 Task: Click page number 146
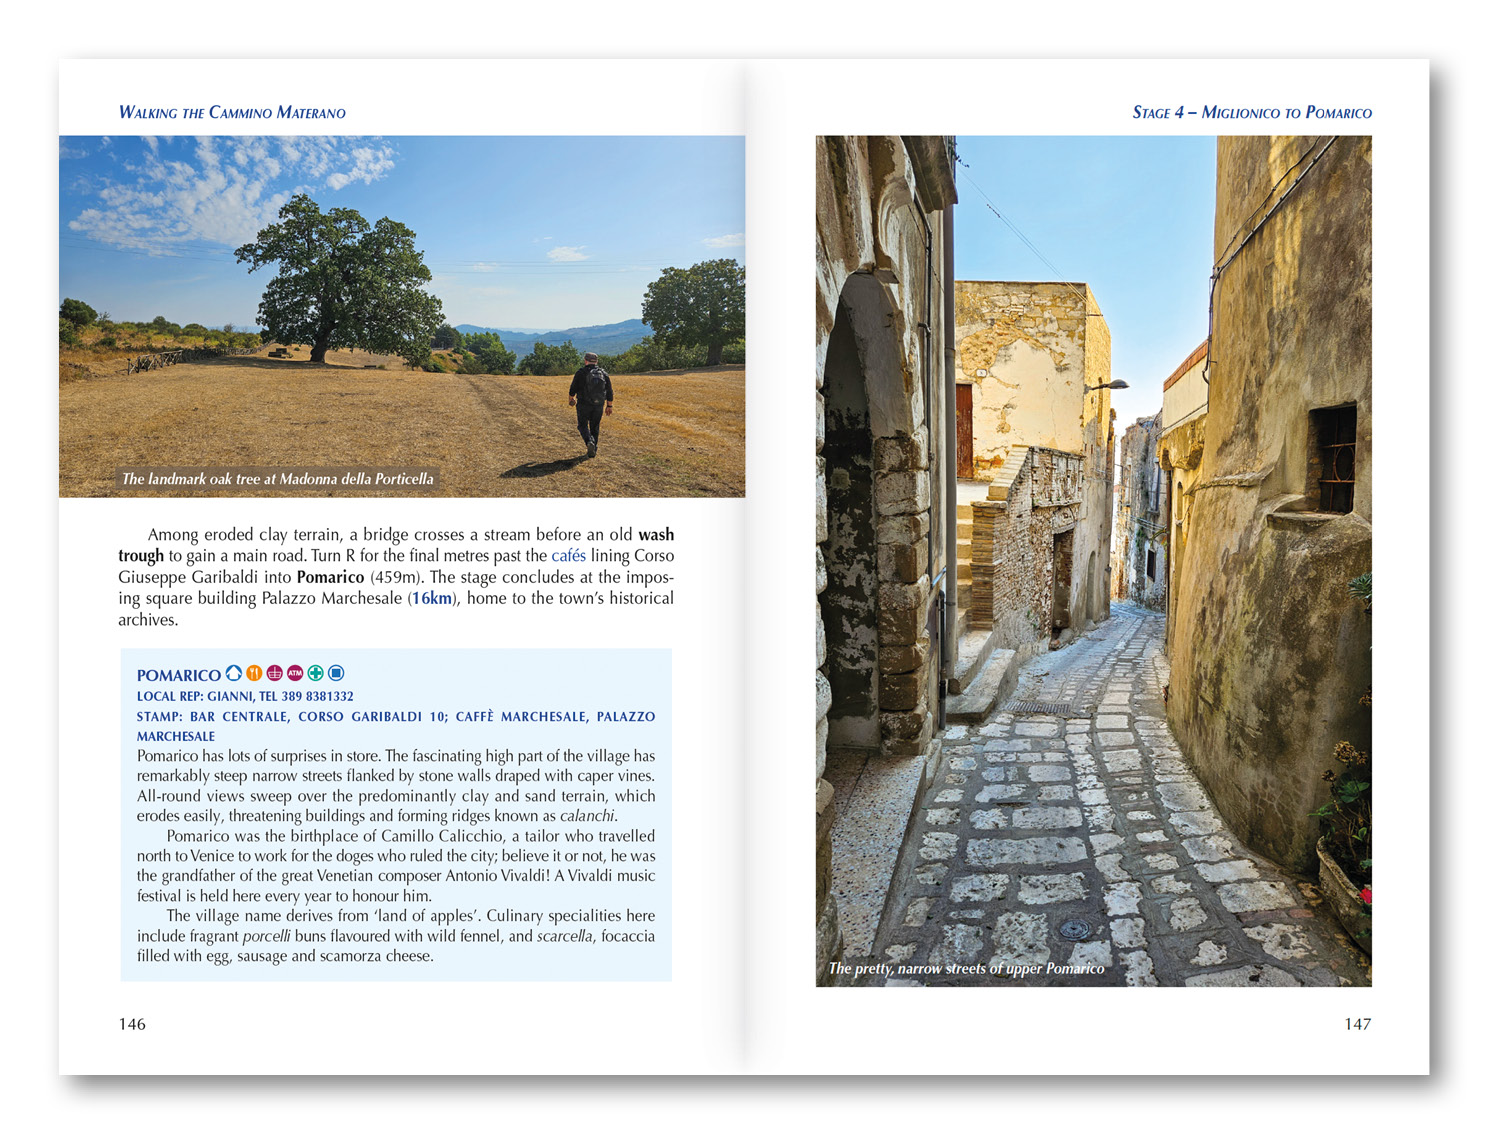point(132,1024)
